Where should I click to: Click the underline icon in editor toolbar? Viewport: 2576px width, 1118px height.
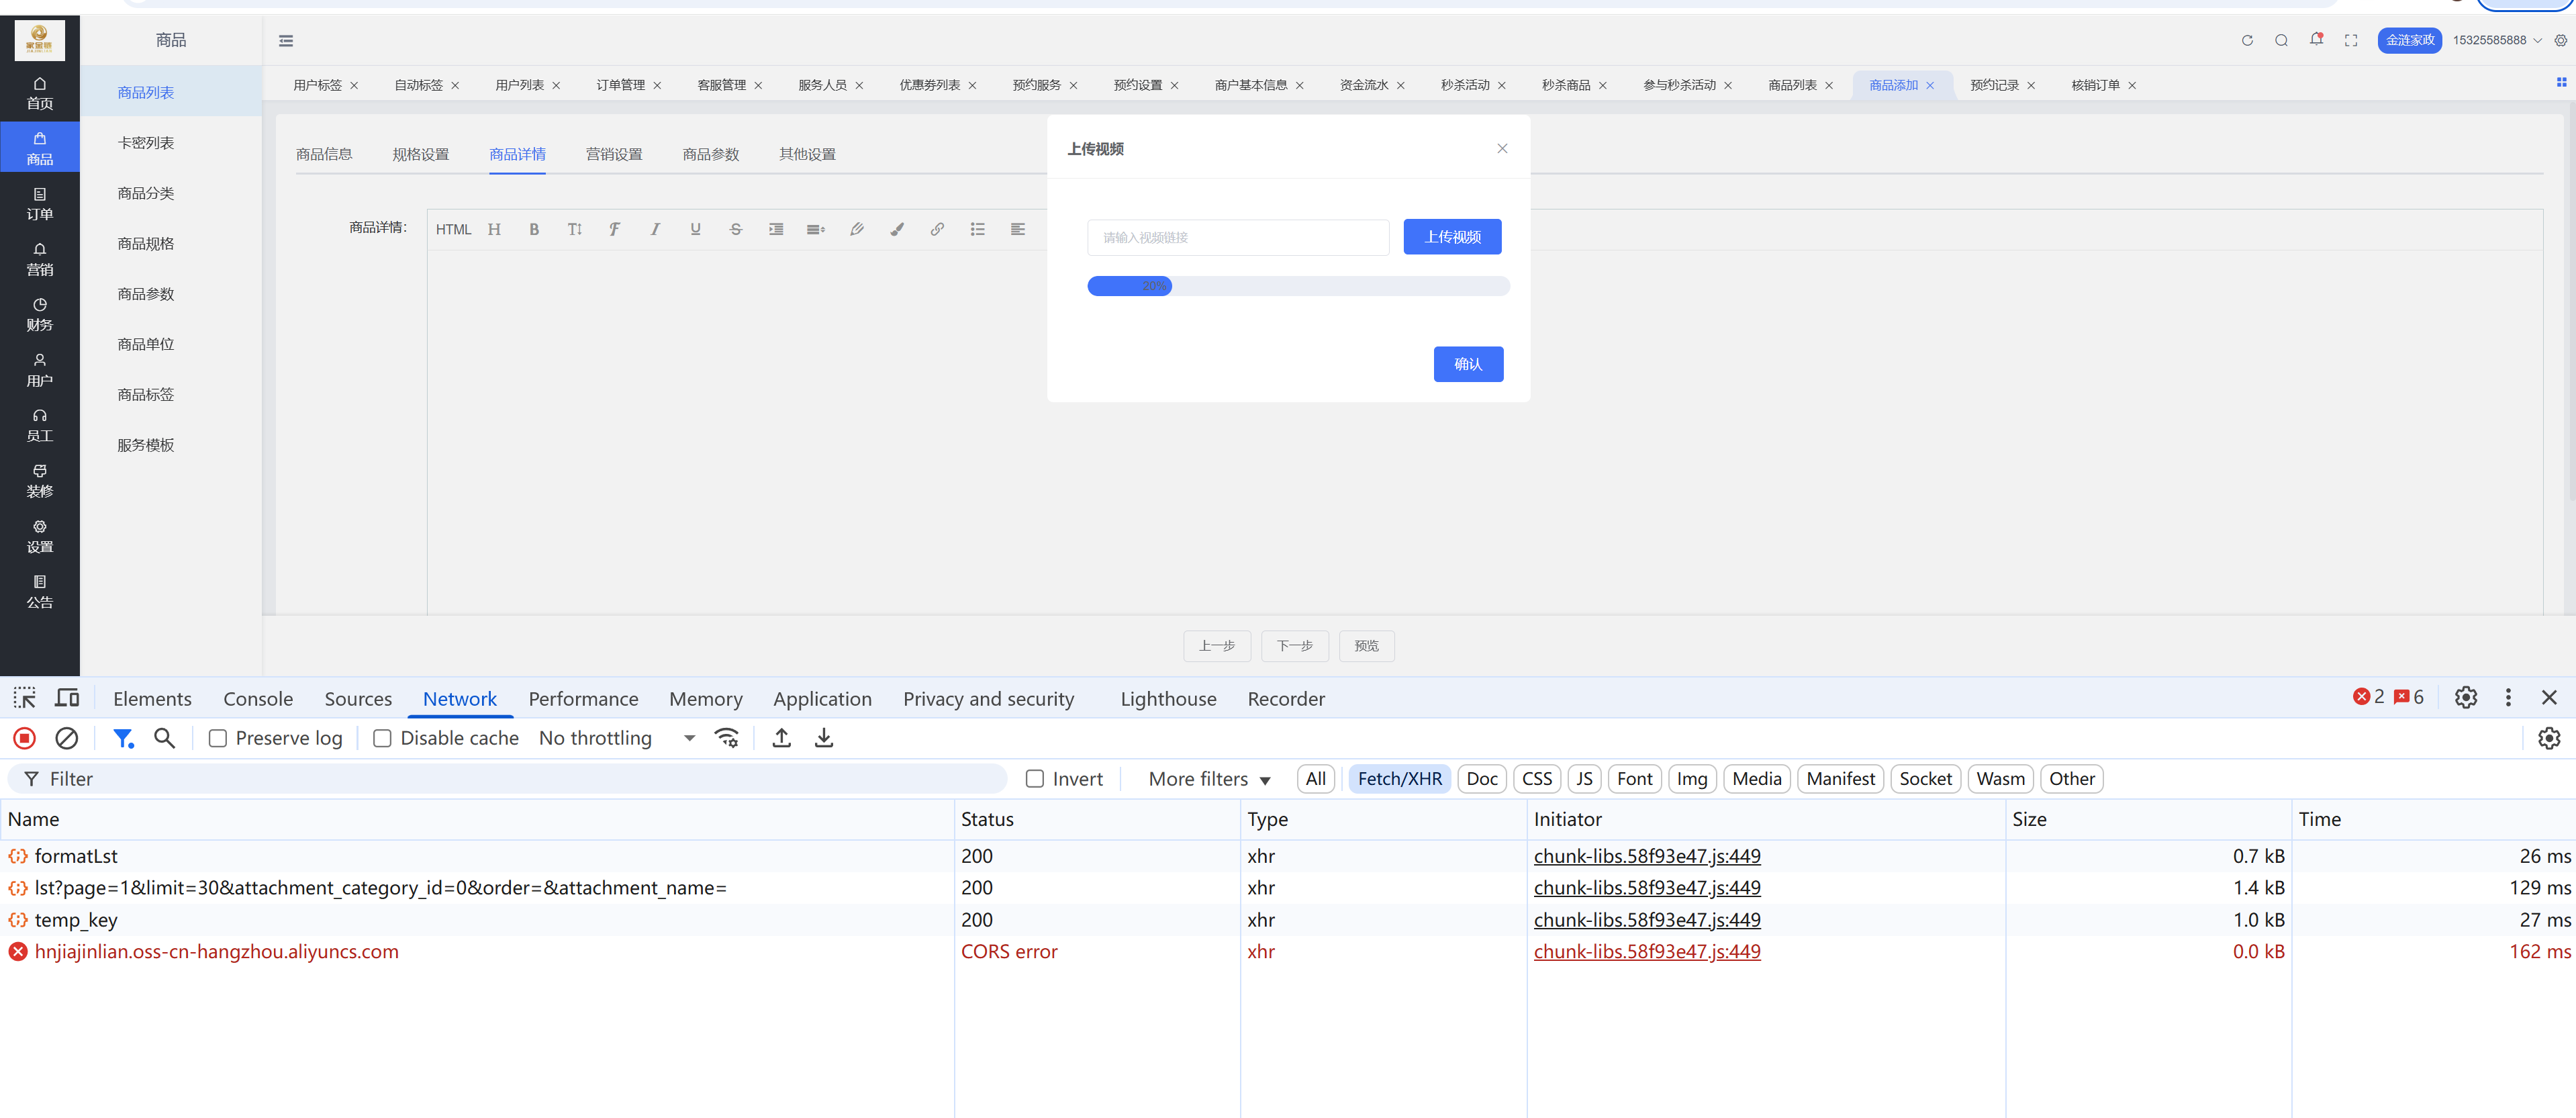tap(695, 229)
